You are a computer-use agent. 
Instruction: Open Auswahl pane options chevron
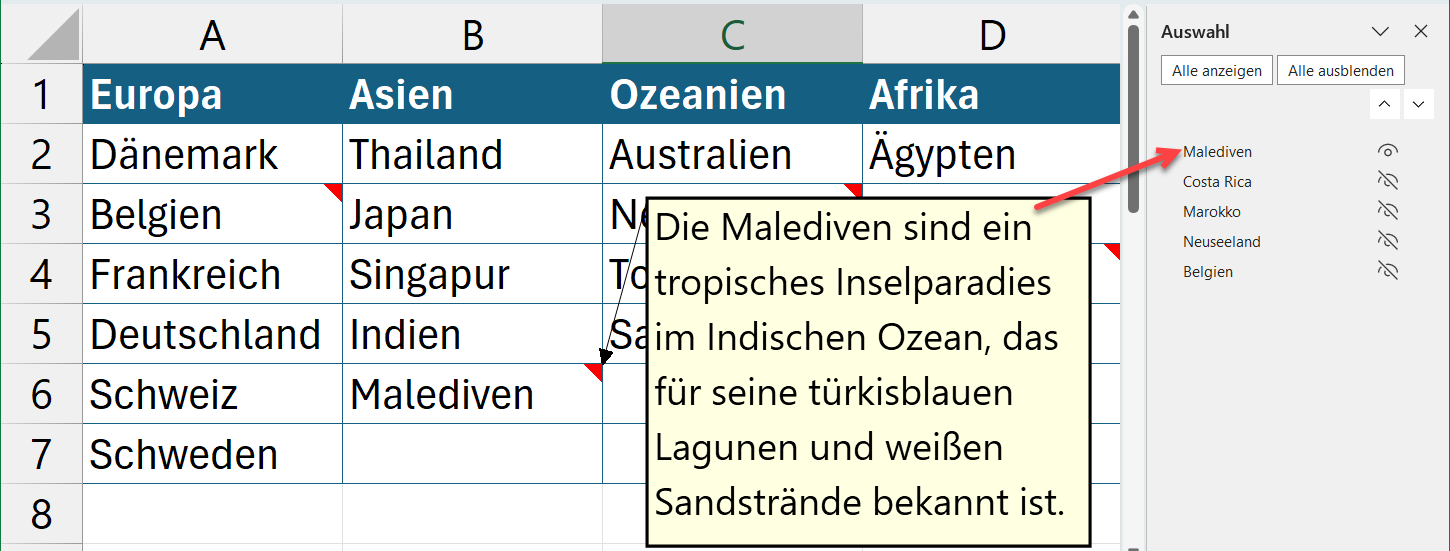(1381, 32)
